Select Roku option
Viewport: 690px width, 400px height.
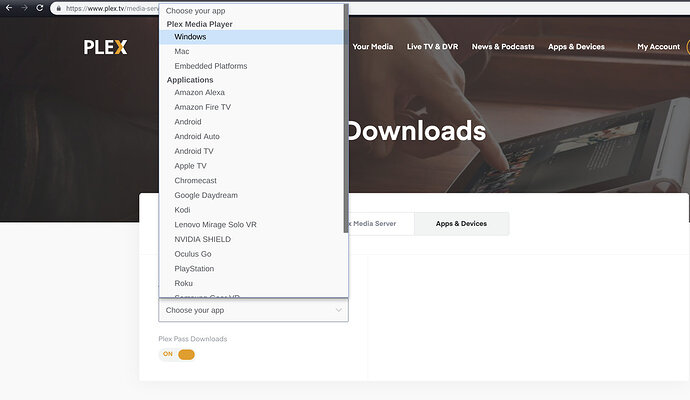pos(251,283)
